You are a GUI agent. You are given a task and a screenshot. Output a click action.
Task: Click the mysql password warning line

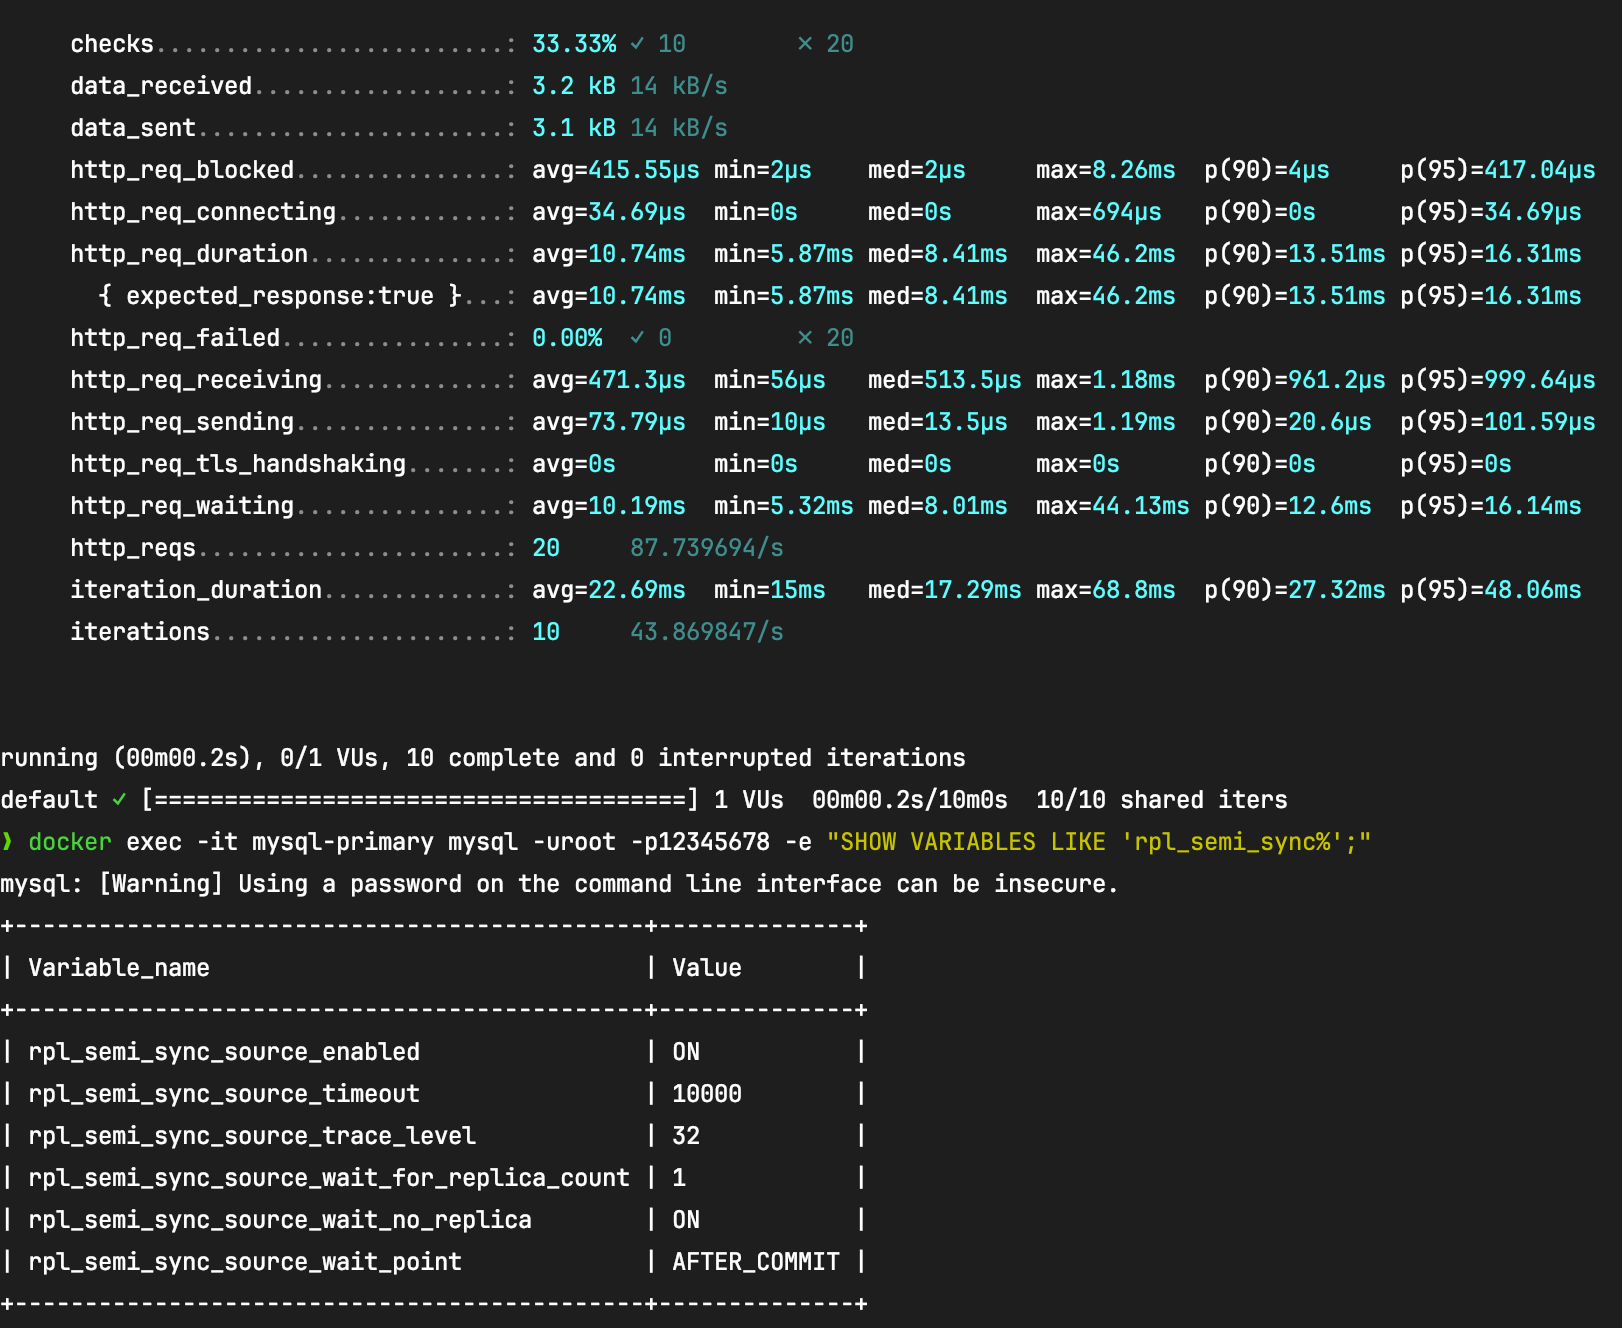pyautogui.click(x=559, y=883)
